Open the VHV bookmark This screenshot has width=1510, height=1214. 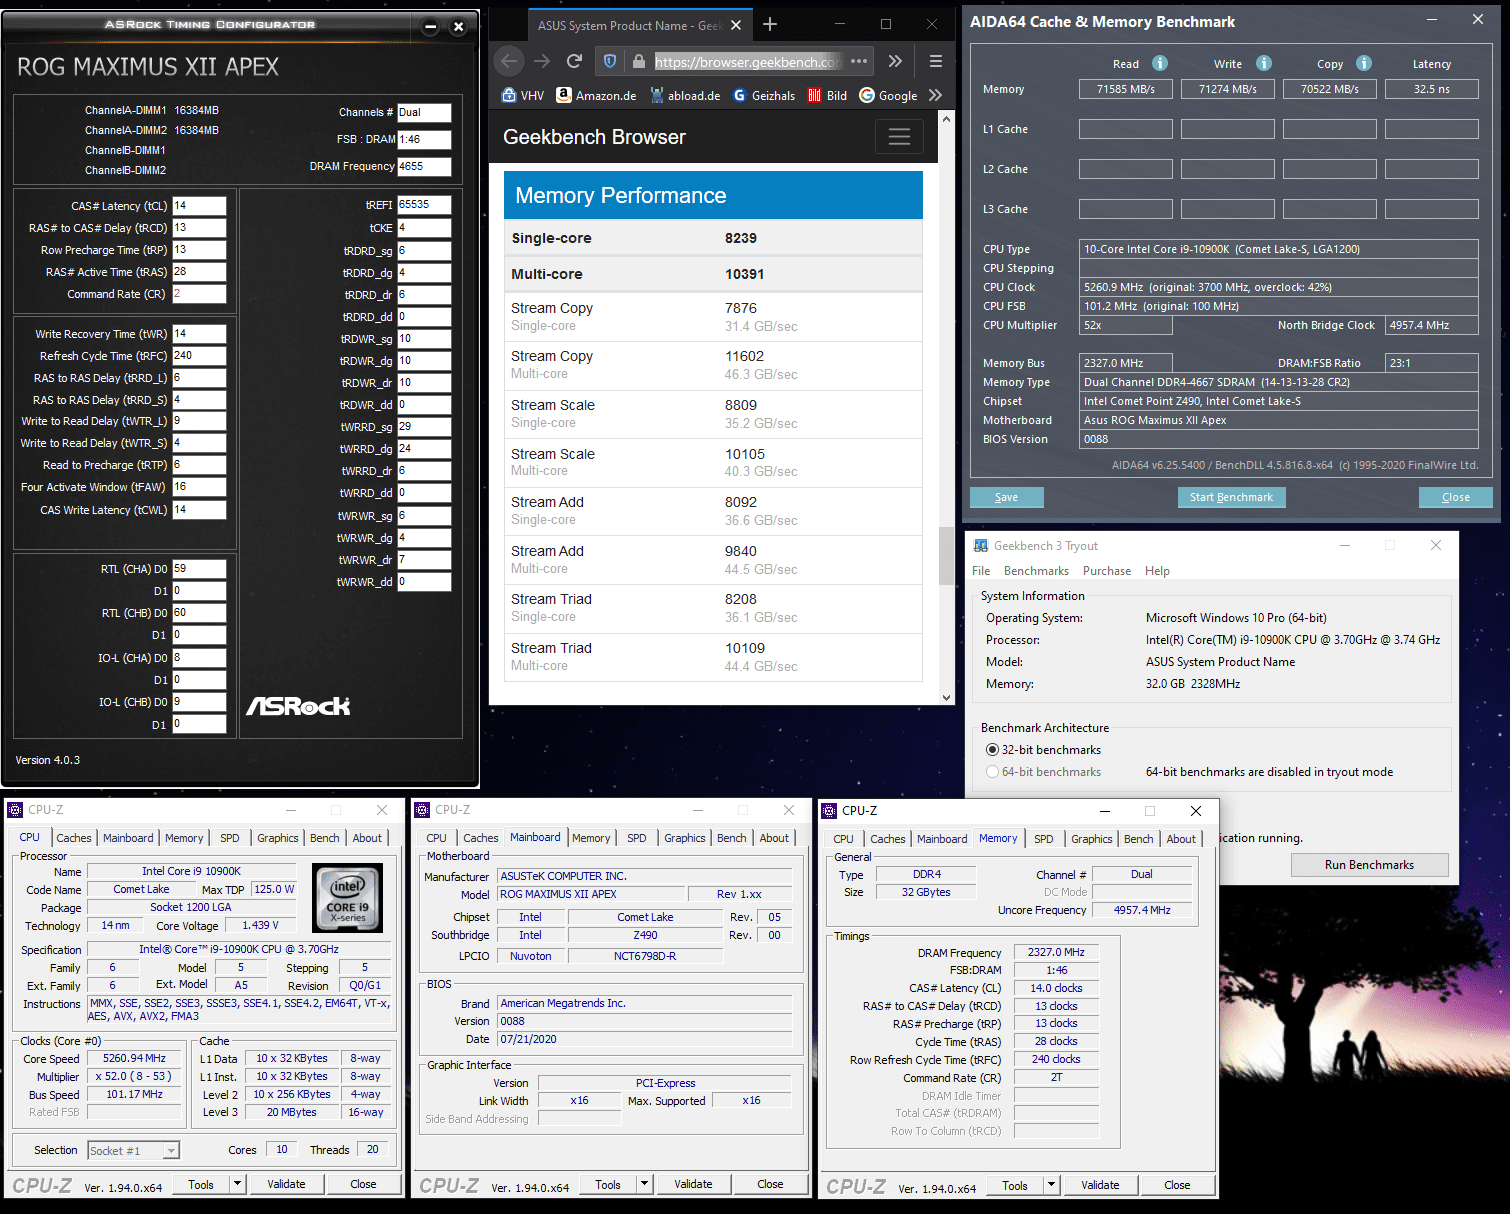point(523,96)
